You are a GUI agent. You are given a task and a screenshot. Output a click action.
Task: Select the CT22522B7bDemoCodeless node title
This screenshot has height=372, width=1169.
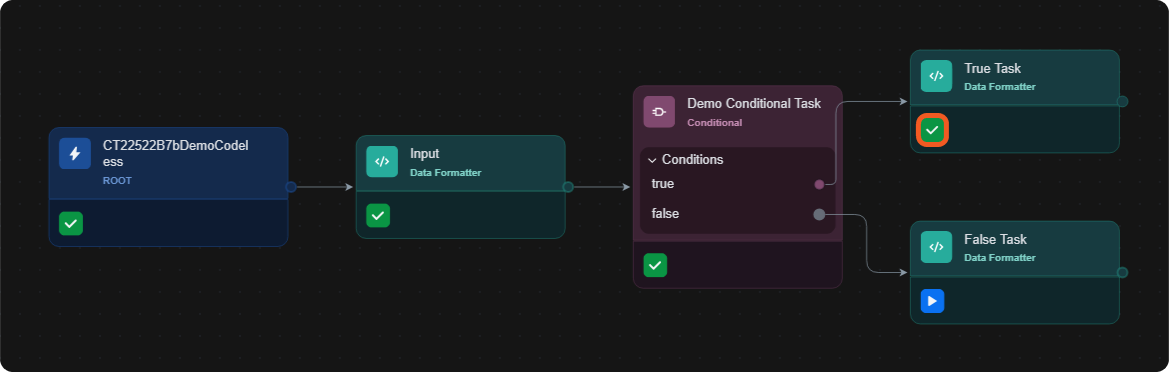175,154
